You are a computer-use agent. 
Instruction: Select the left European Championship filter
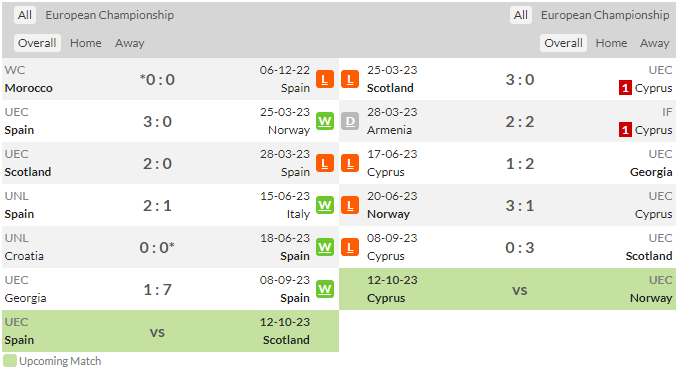click(109, 15)
